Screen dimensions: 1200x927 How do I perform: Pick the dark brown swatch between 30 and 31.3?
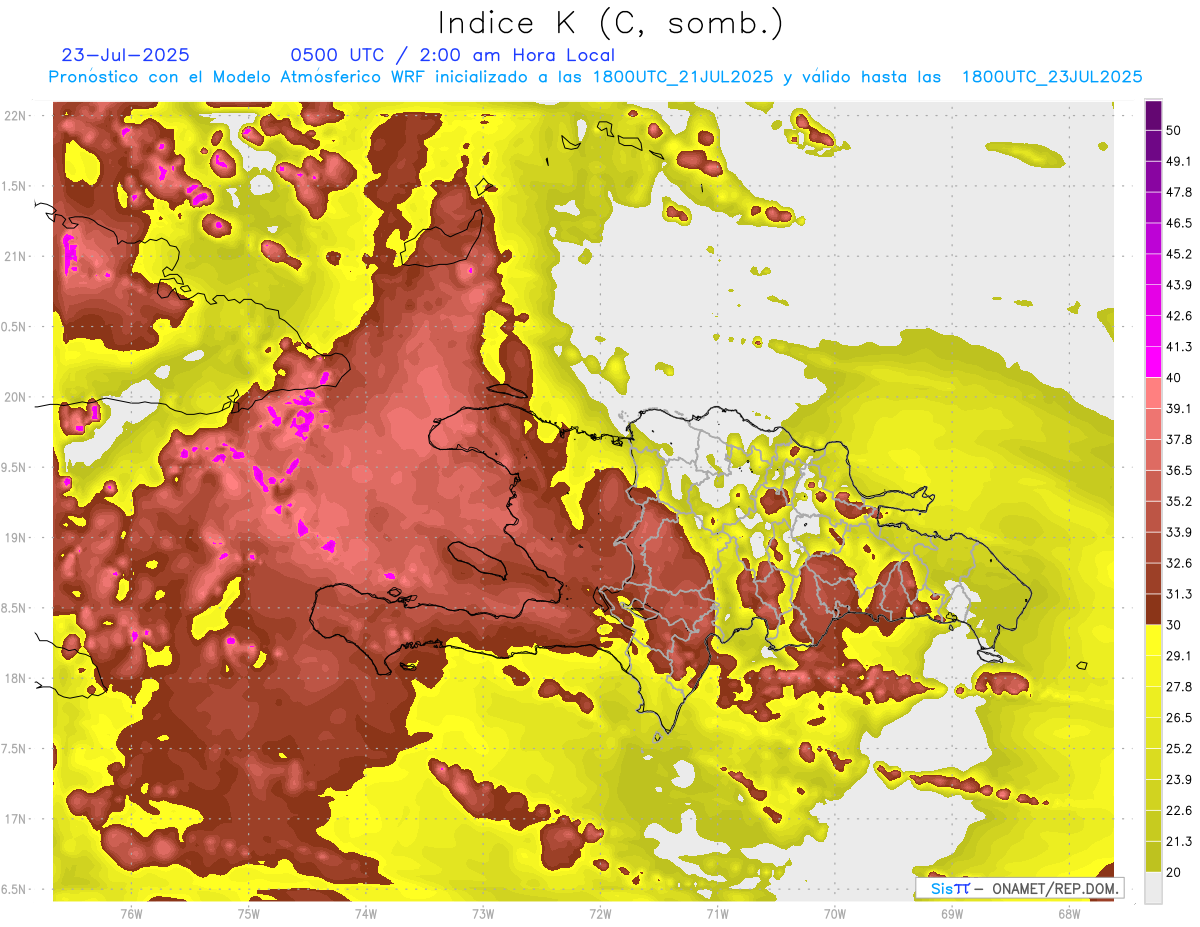(x=1153, y=610)
